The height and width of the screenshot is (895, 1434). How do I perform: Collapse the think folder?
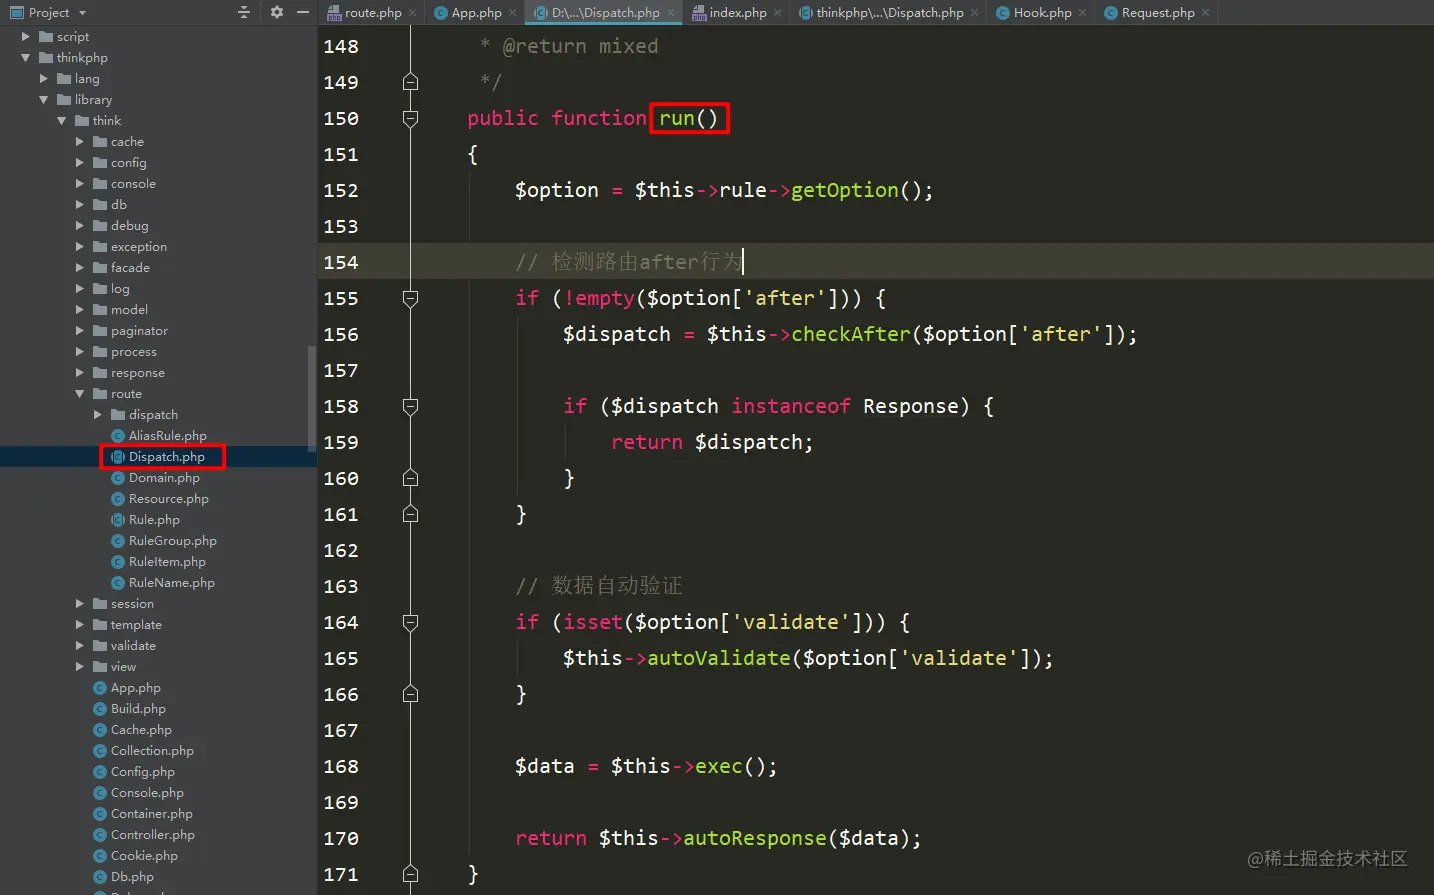click(62, 121)
